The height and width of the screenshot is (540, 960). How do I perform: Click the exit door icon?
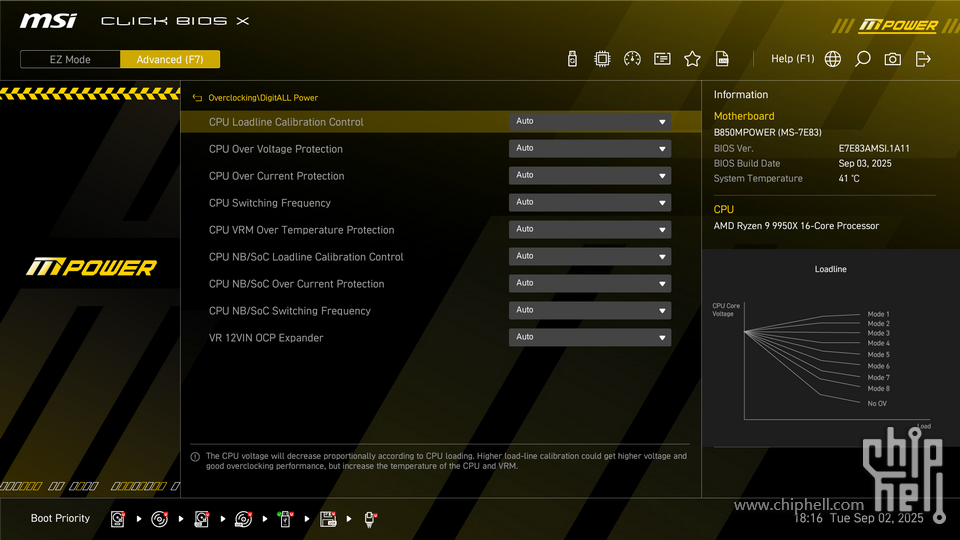923,59
